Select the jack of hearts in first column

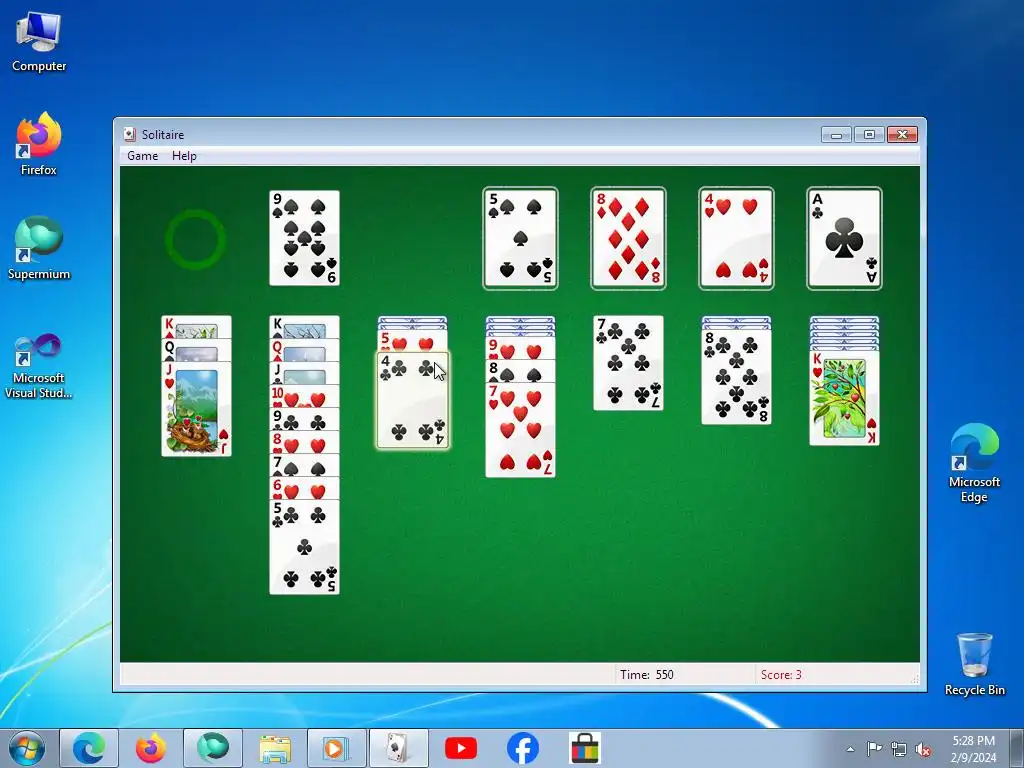[x=197, y=408]
